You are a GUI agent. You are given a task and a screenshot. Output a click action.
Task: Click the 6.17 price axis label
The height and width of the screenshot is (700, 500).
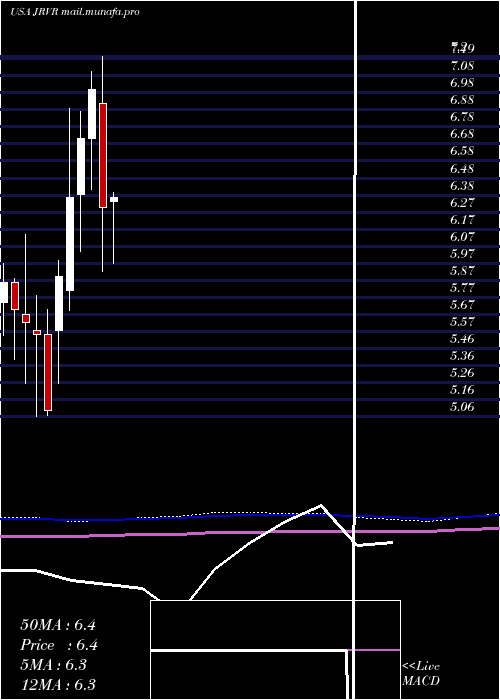(462, 220)
